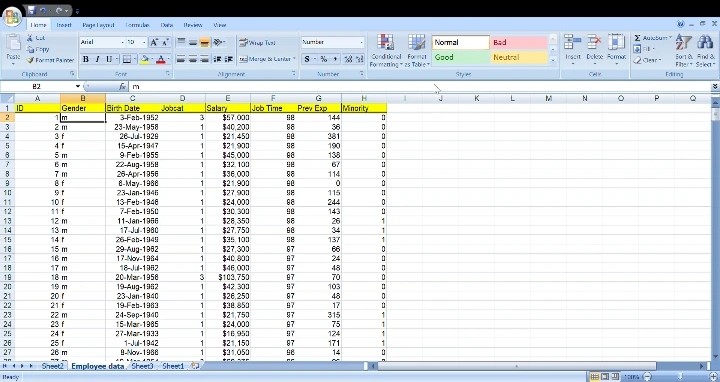720x382 pixels.
Task: Click the Insert cells icon
Action: tap(573, 42)
